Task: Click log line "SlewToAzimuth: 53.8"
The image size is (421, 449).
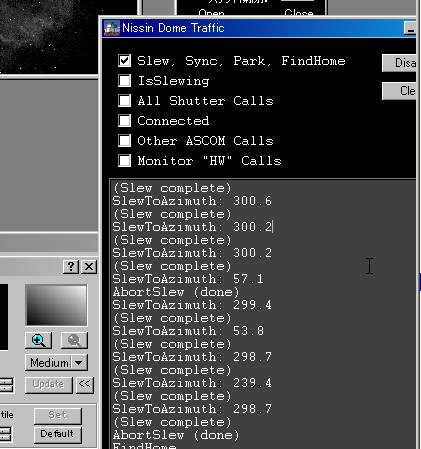Action: (x=188, y=331)
